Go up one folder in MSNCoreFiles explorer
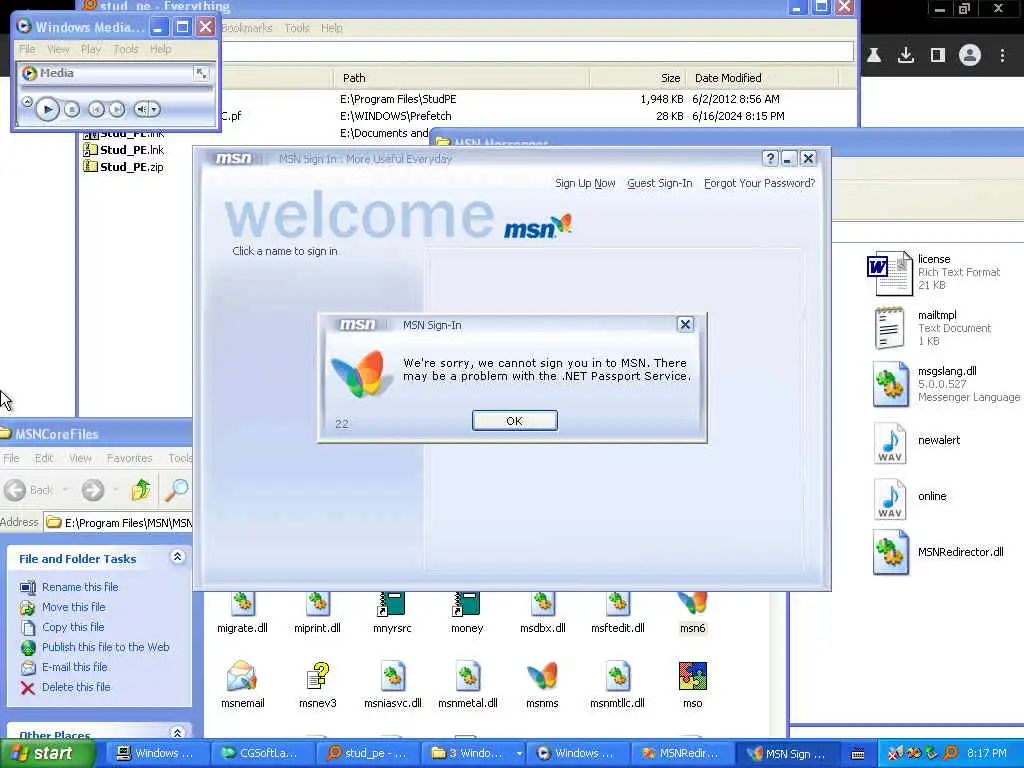This screenshot has width=1024, height=768. 140,490
